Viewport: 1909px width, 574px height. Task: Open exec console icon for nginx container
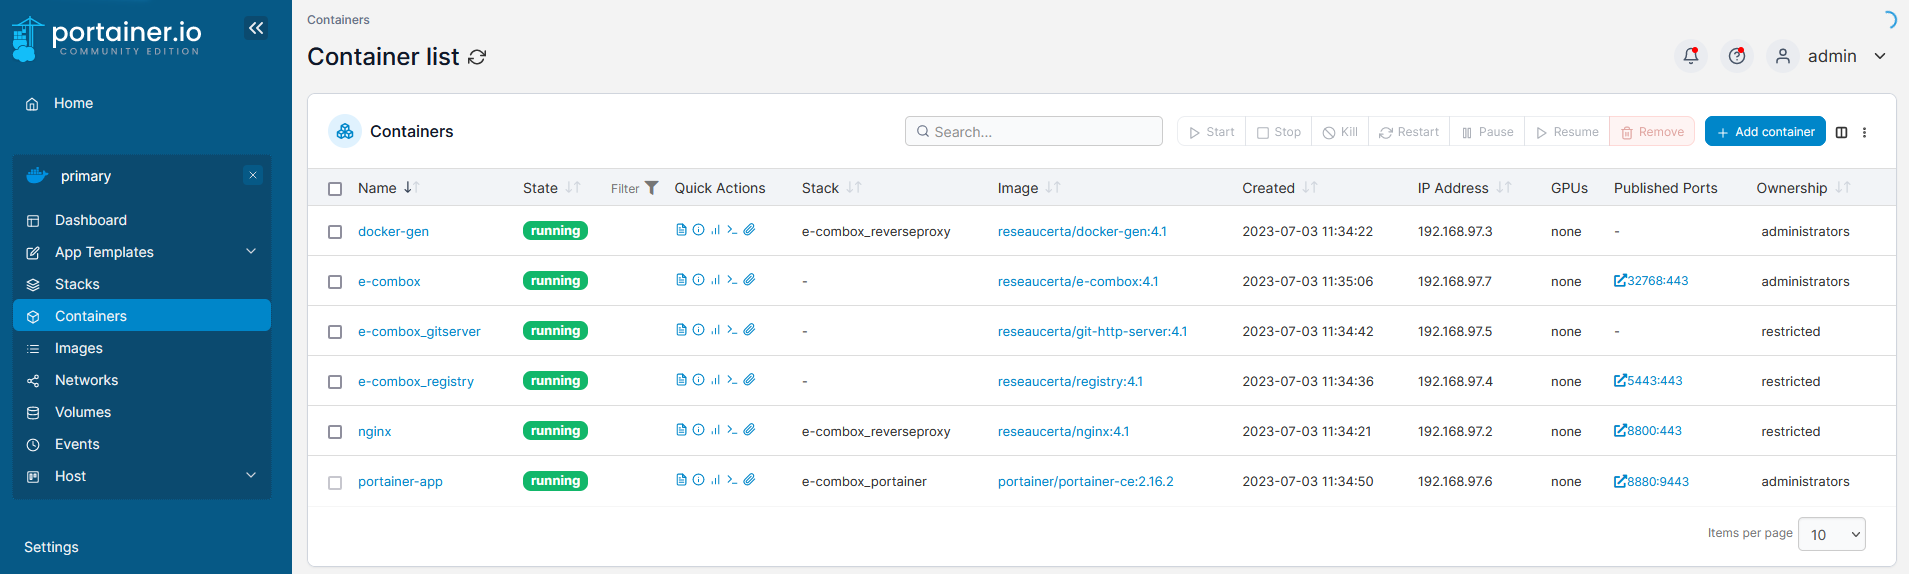[x=732, y=430]
